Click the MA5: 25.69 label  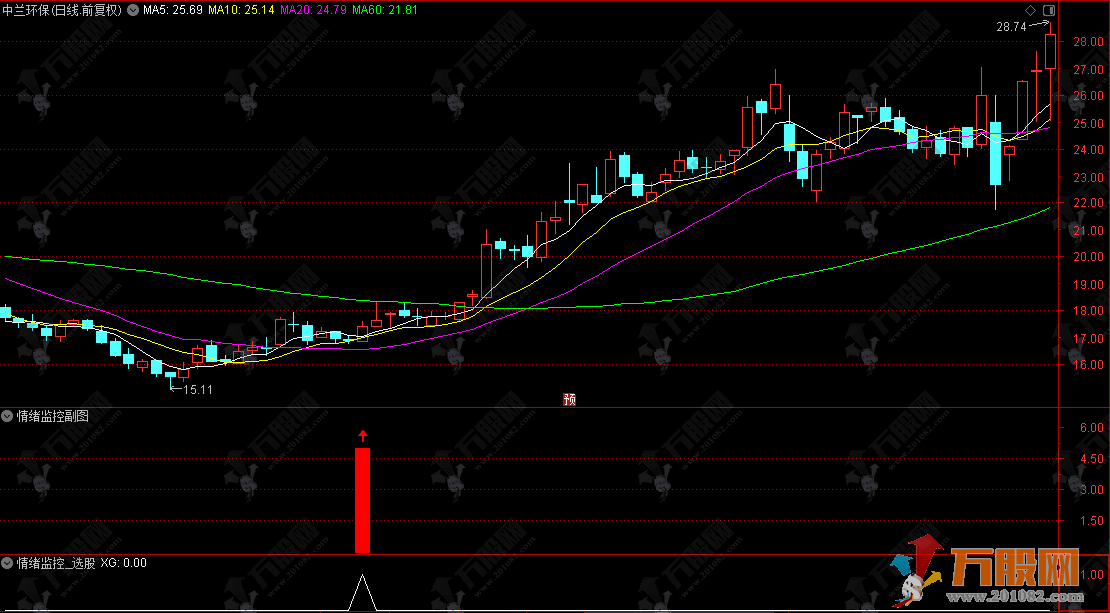(x=173, y=11)
